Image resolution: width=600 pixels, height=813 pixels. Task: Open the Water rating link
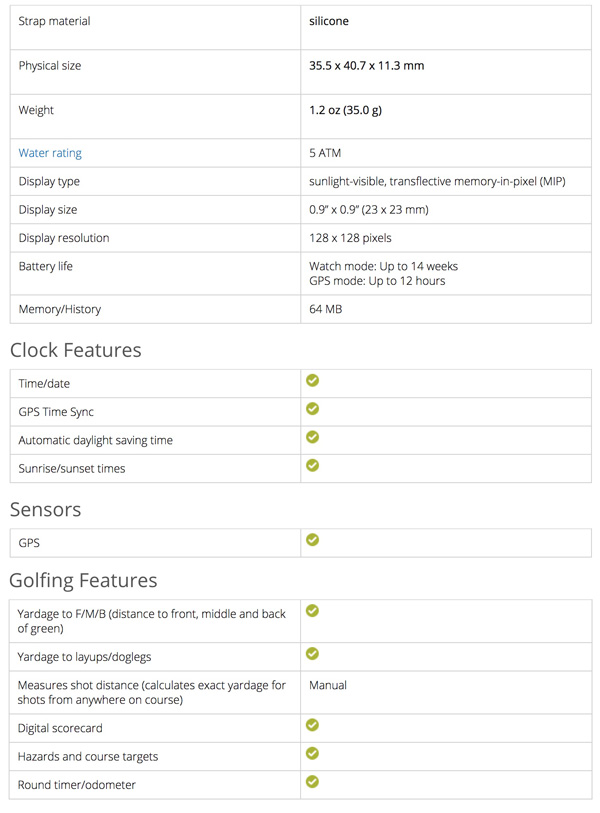coord(50,153)
